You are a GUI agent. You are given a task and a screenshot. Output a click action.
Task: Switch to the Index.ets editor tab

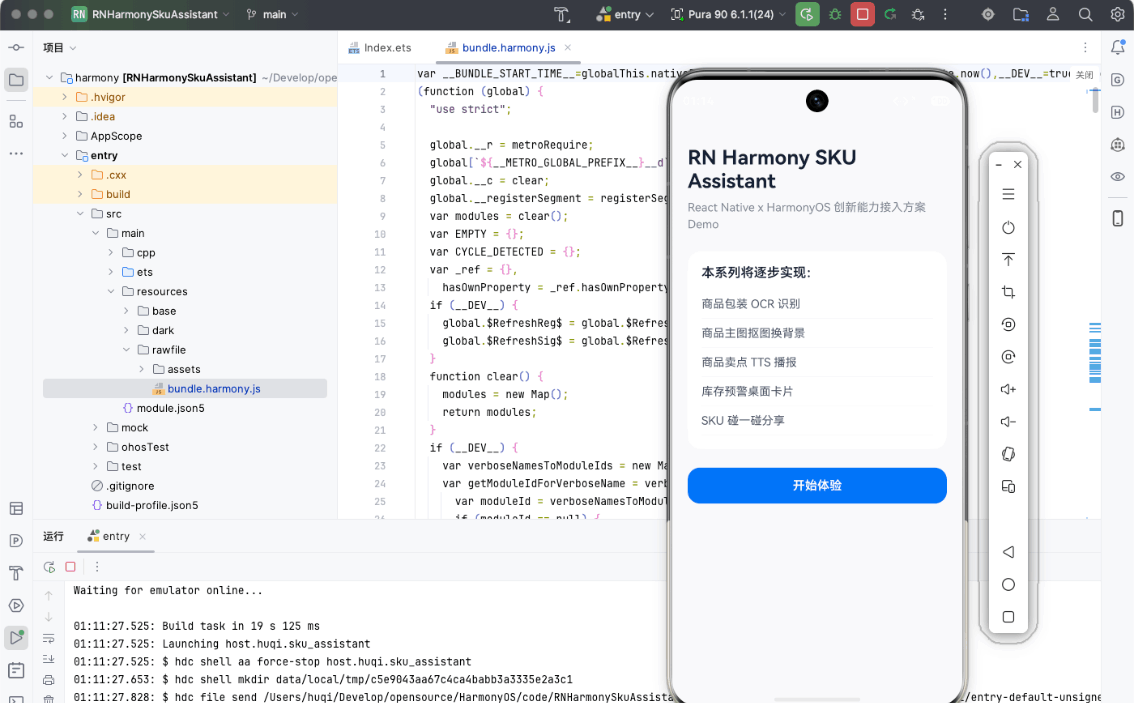pyautogui.click(x=380, y=48)
